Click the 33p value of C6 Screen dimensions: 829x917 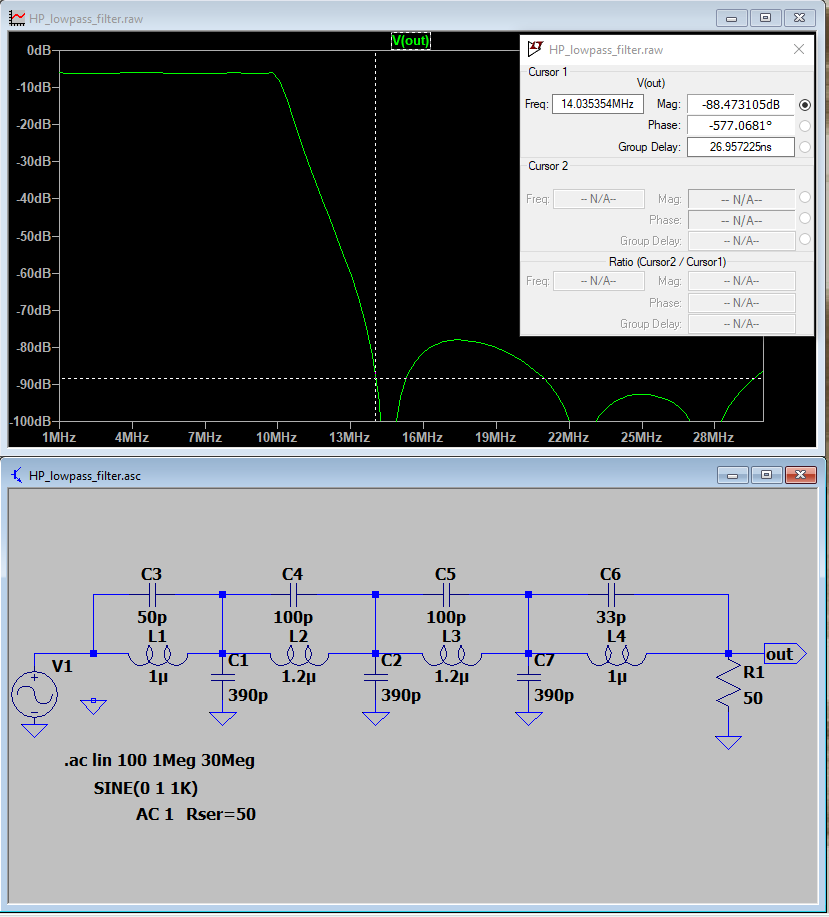coord(611,617)
